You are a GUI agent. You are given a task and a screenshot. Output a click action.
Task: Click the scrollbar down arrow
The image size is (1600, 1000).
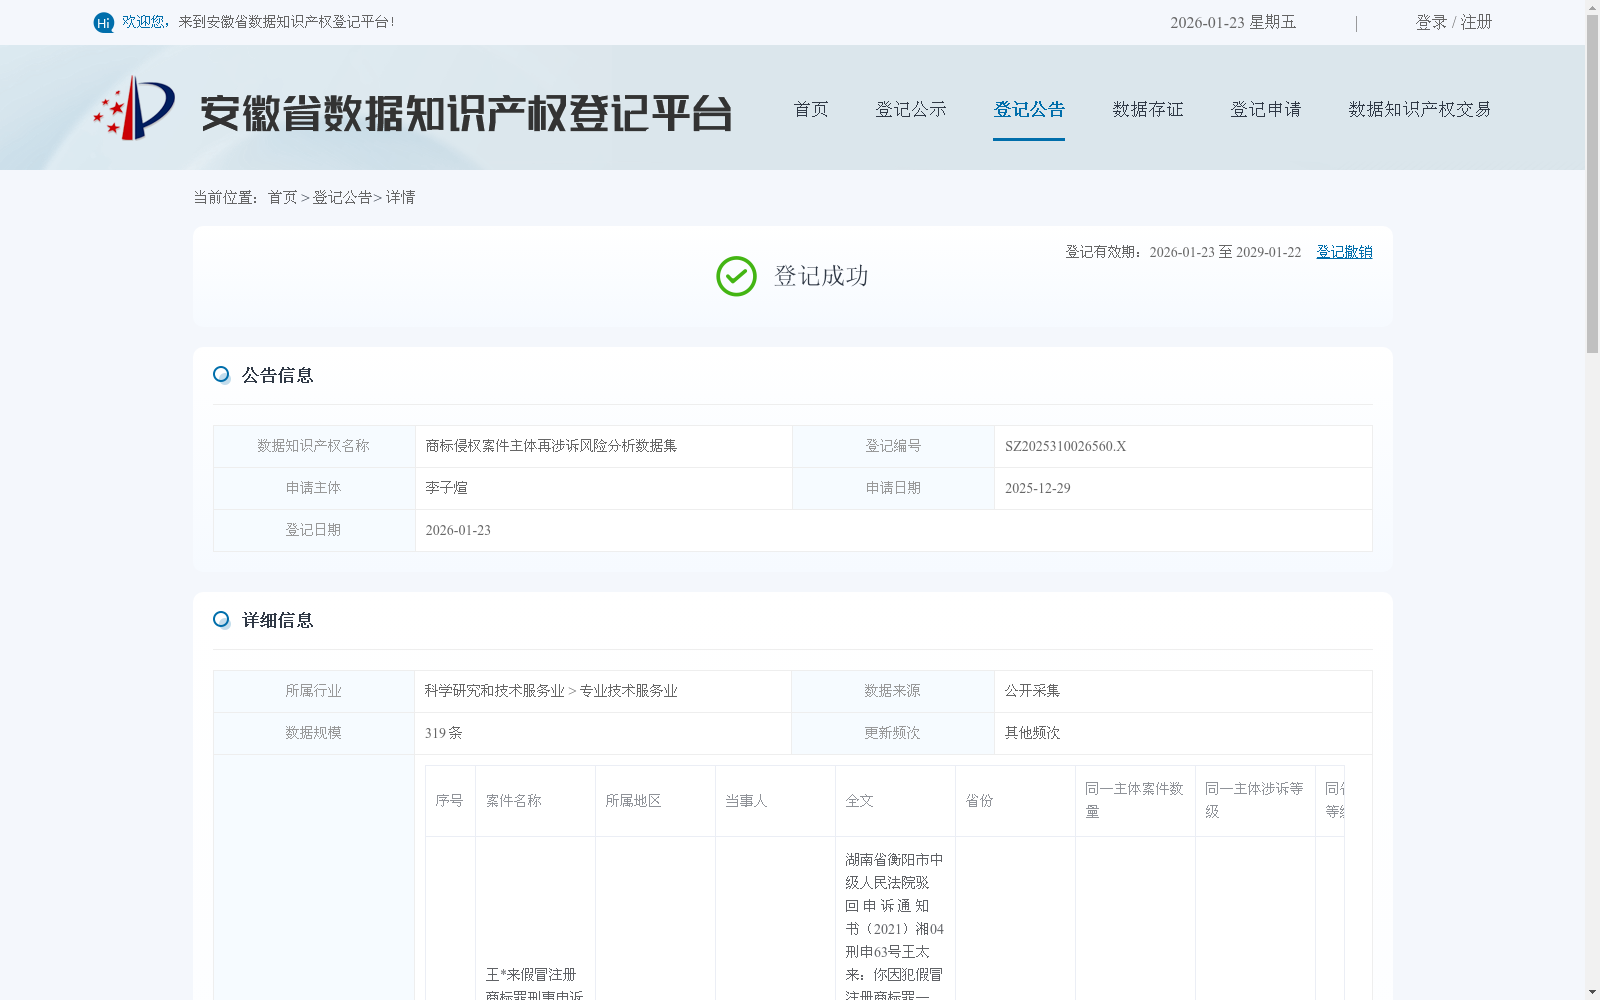click(x=1592, y=992)
